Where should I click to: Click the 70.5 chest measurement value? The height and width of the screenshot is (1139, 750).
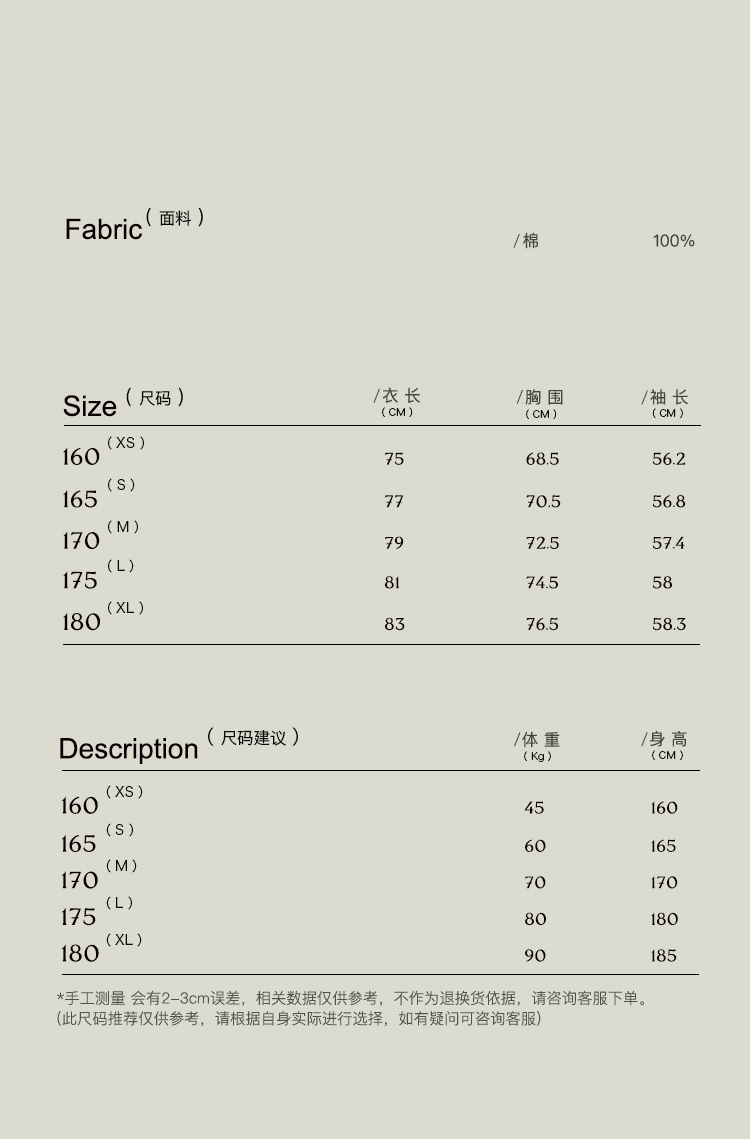pos(543,501)
